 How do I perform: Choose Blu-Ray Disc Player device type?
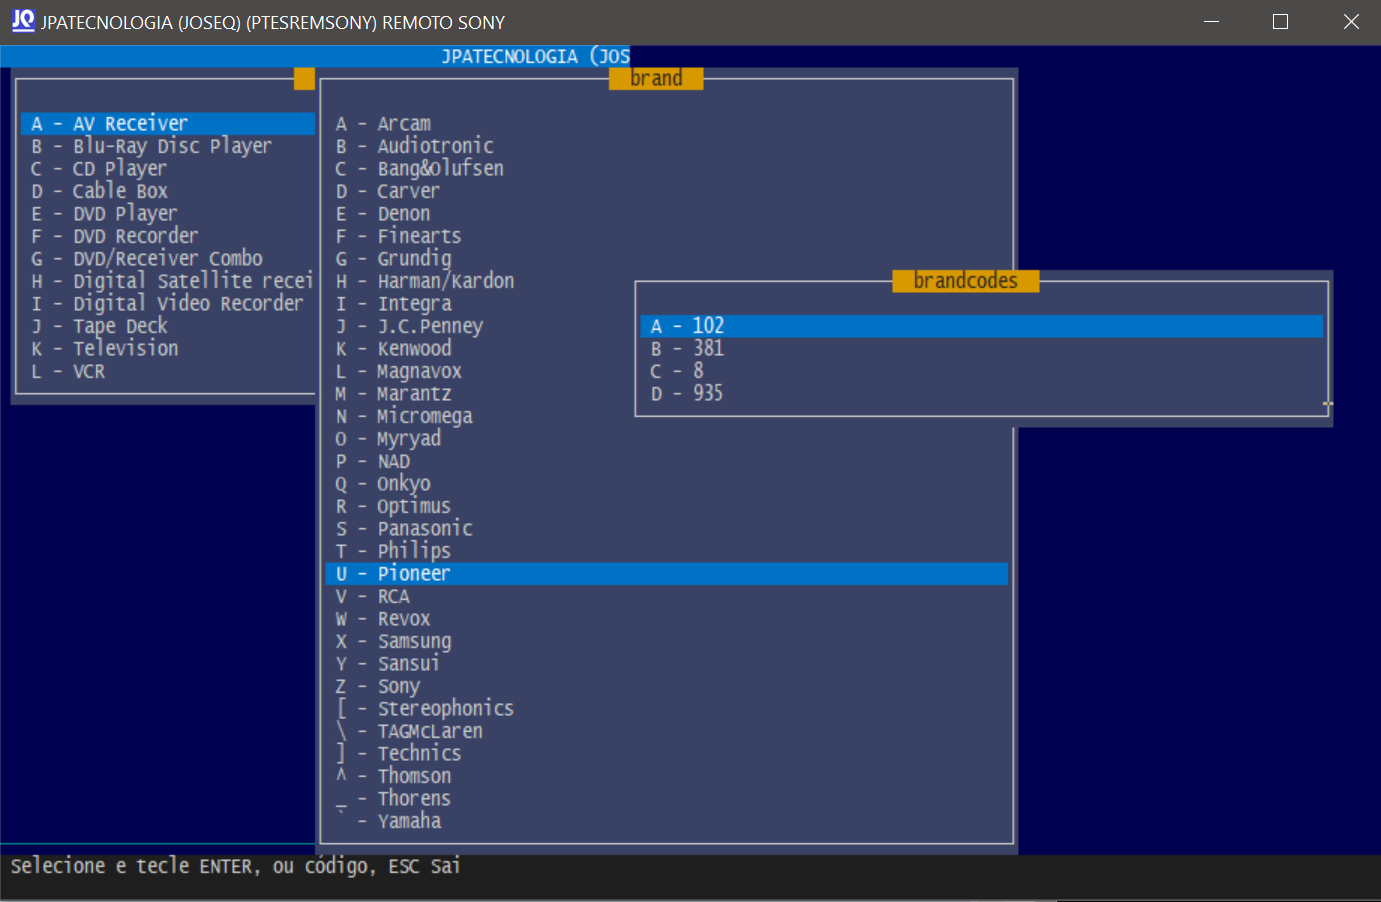point(171,146)
